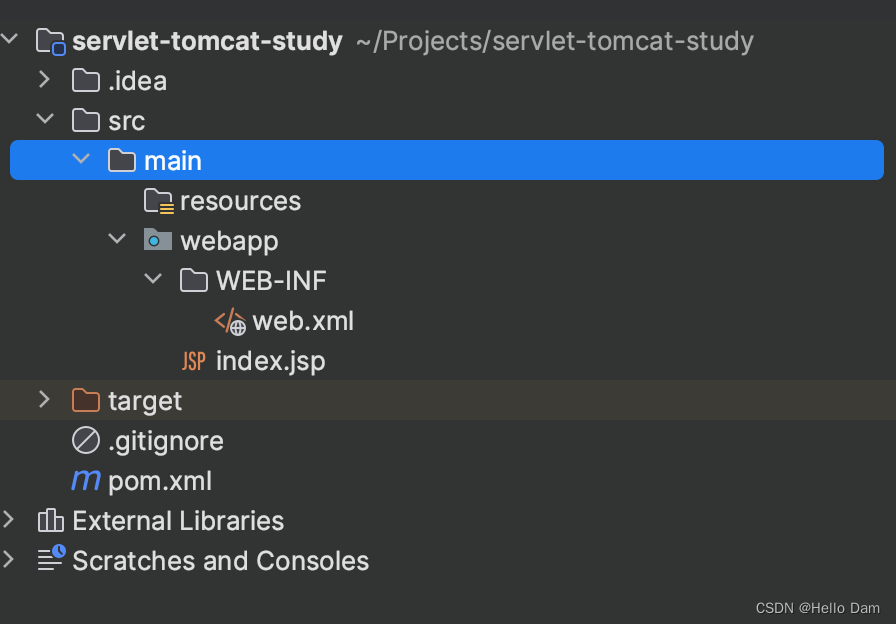
Task: Click the .gitignore ignore-file icon
Action: click(86, 441)
